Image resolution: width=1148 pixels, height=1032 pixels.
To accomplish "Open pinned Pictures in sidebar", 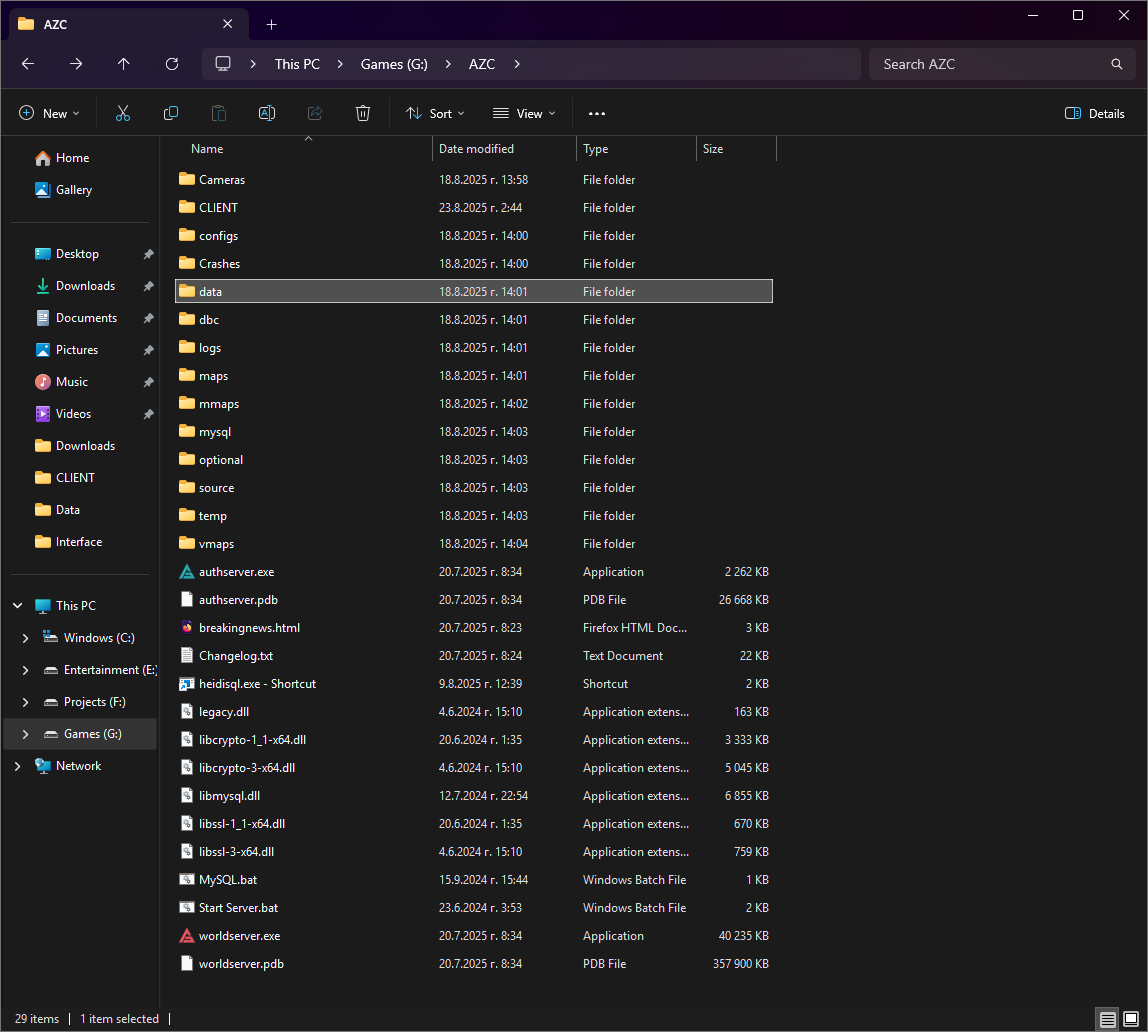I will click(77, 350).
